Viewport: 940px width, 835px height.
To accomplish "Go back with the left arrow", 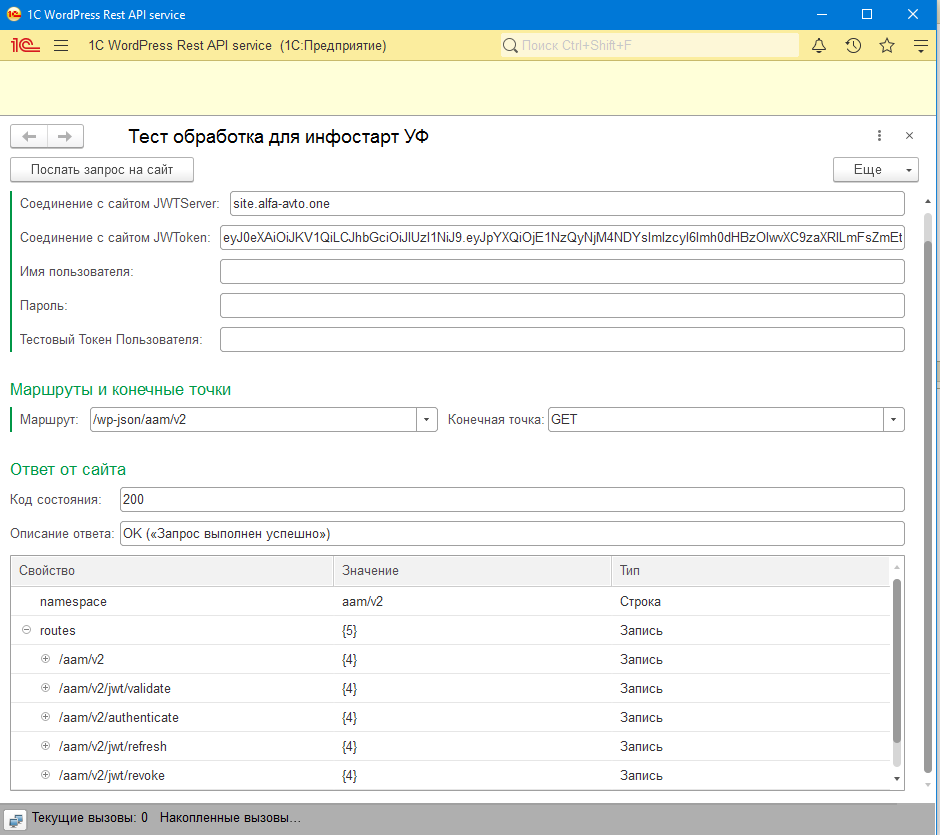I will click(x=29, y=137).
